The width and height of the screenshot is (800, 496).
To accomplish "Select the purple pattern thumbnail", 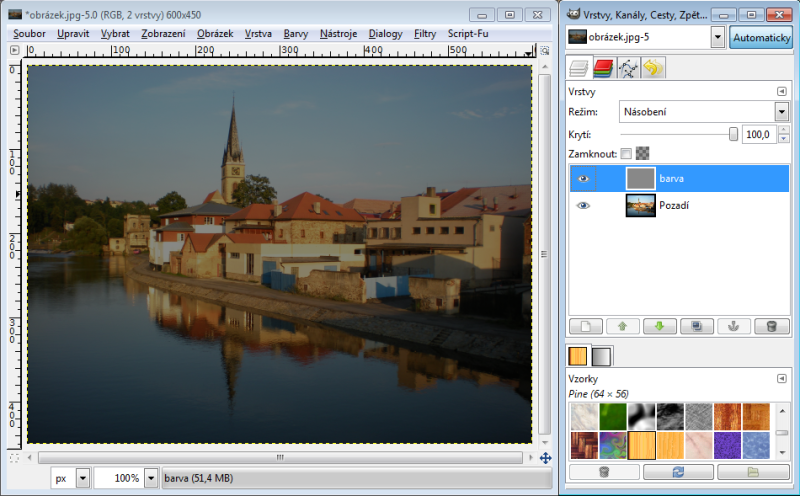I will (x=728, y=443).
